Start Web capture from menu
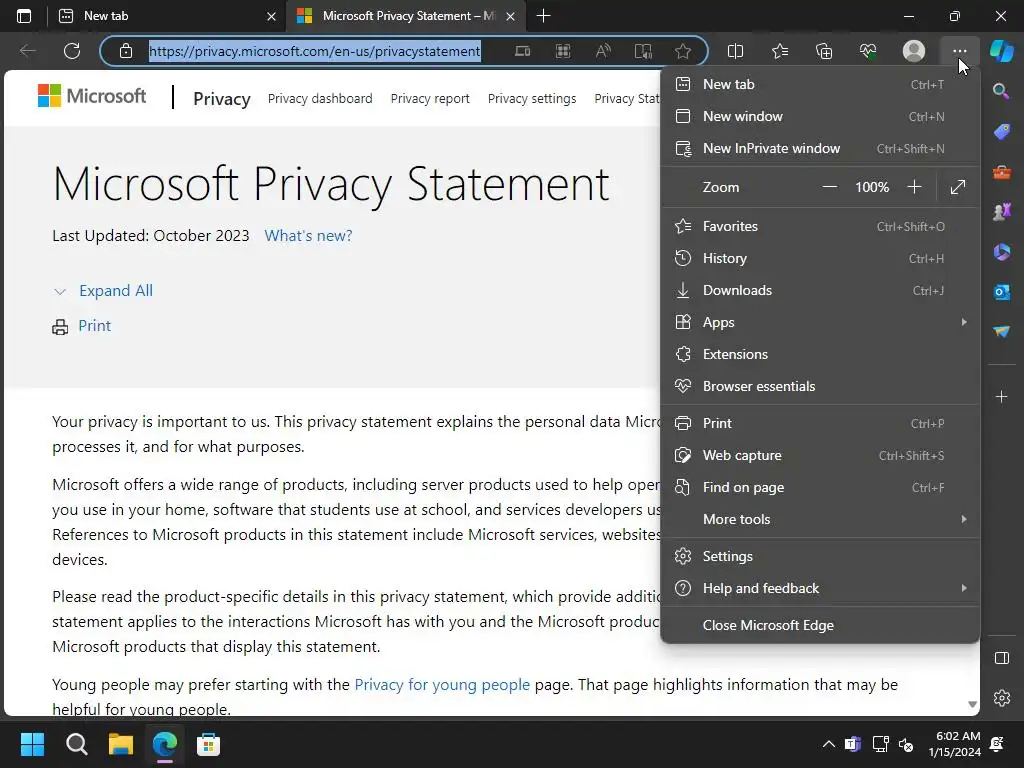This screenshot has width=1024, height=768. point(820,455)
